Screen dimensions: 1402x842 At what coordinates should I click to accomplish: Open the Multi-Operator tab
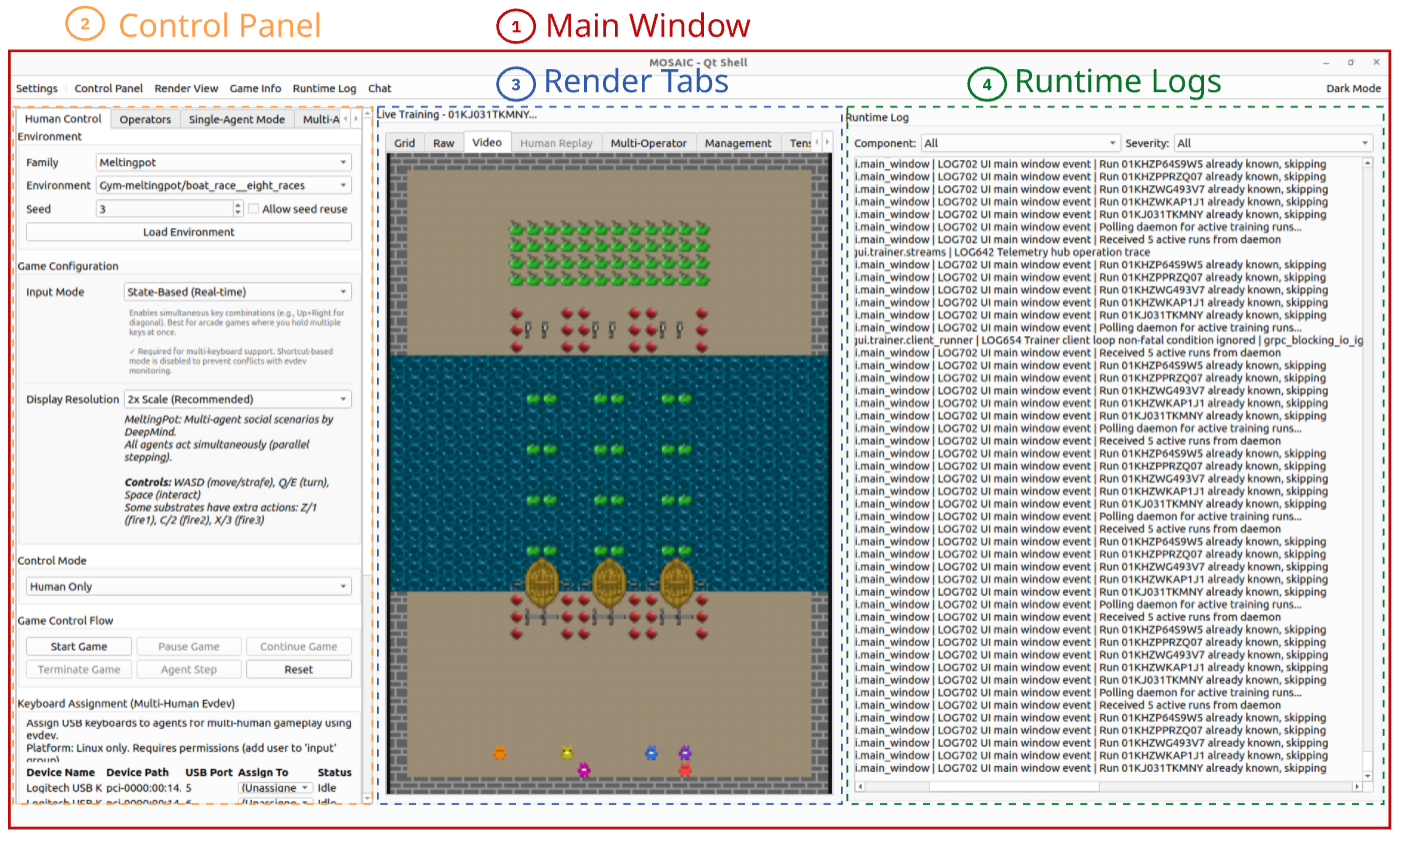point(648,143)
